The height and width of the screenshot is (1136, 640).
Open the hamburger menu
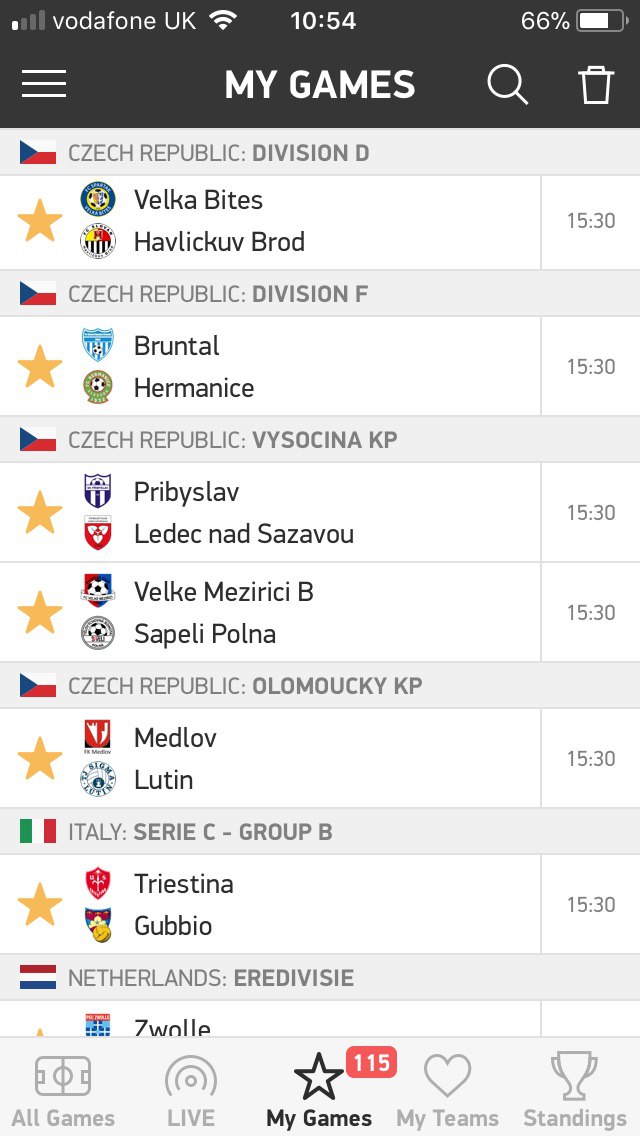43,84
